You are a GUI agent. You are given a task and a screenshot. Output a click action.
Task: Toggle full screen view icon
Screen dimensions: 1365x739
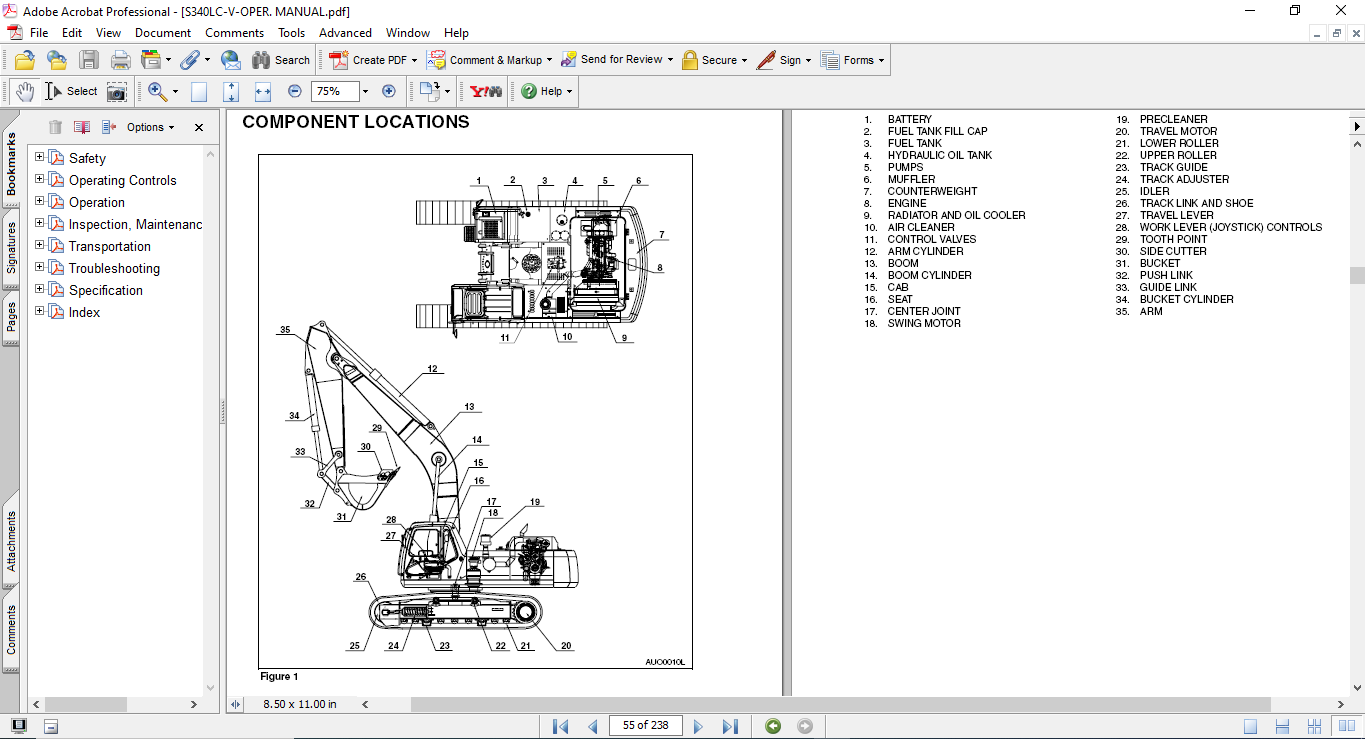(x=19, y=726)
